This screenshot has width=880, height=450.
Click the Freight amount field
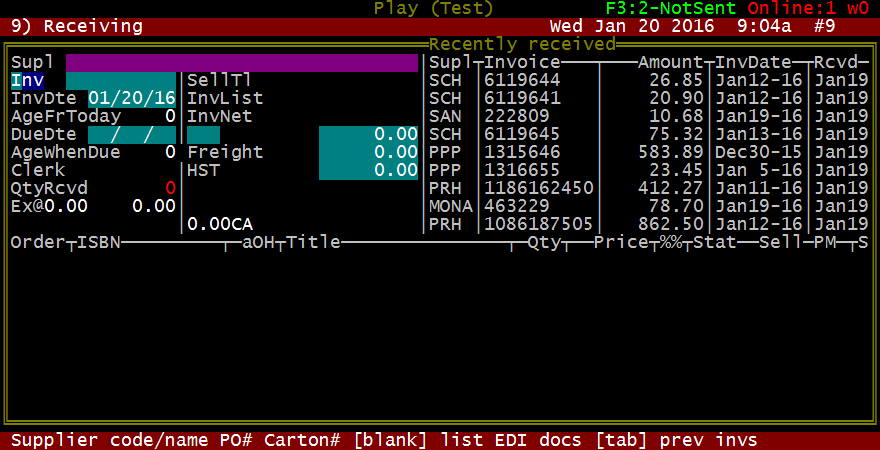click(368, 152)
